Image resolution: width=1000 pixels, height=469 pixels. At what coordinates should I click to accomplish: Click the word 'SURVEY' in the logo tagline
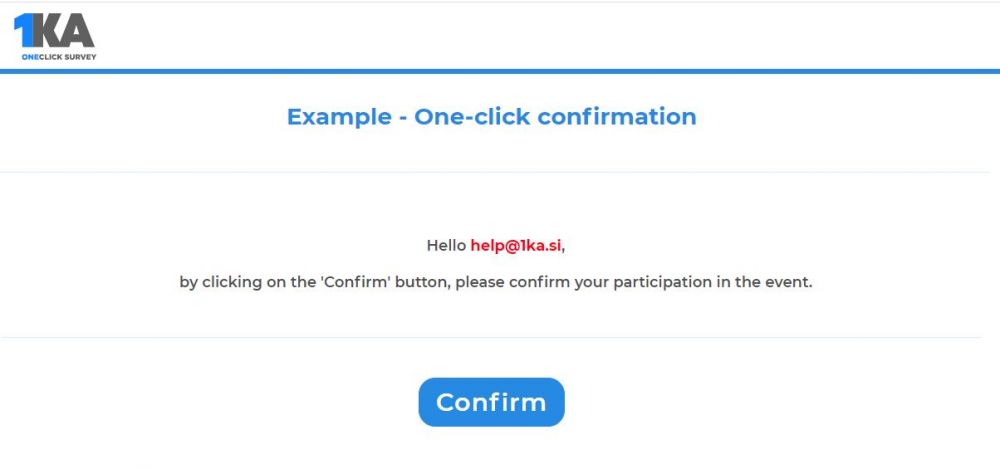coord(82,57)
